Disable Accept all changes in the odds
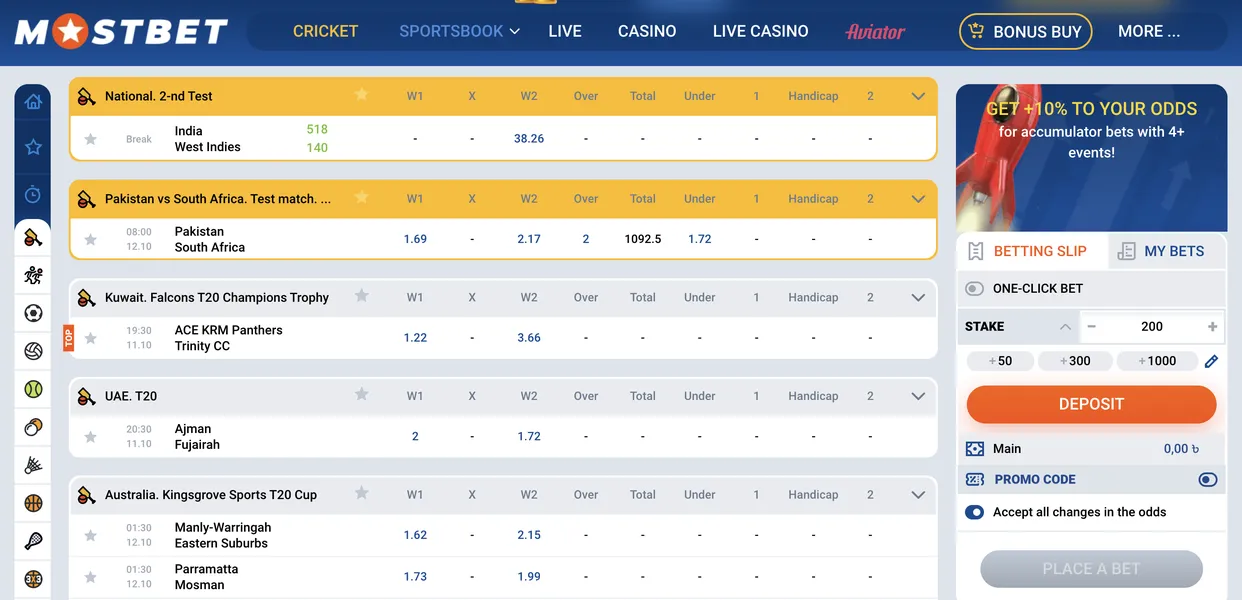1242x600 pixels. tap(974, 512)
